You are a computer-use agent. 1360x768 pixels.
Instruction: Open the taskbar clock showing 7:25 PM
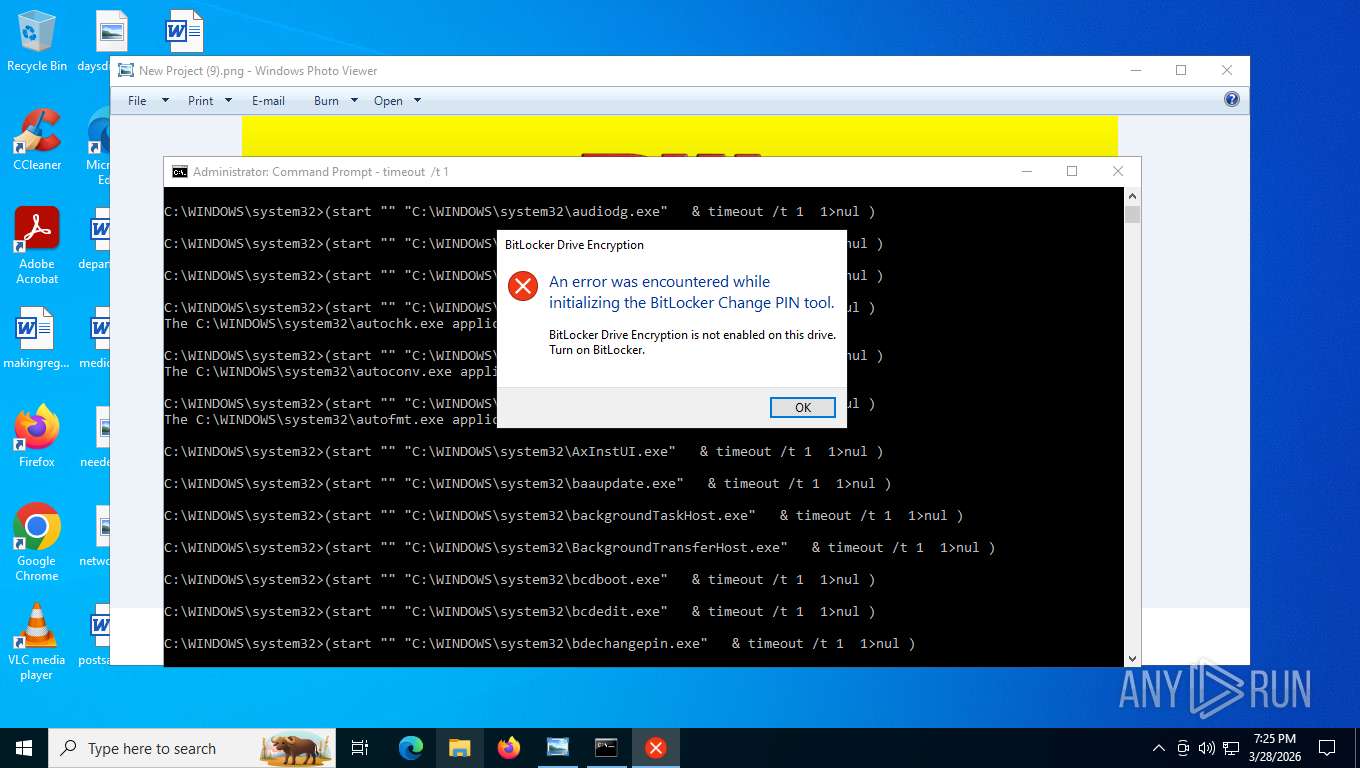tap(1273, 748)
